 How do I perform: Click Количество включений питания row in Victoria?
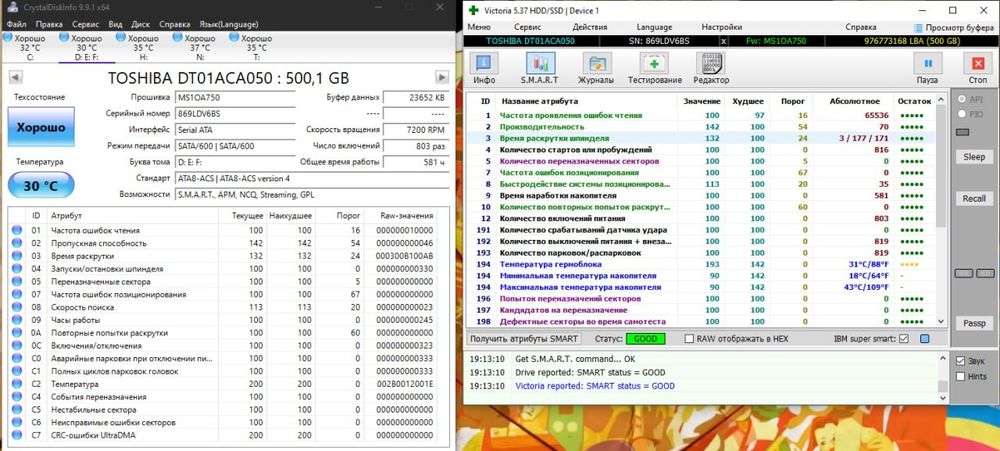[700, 218]
